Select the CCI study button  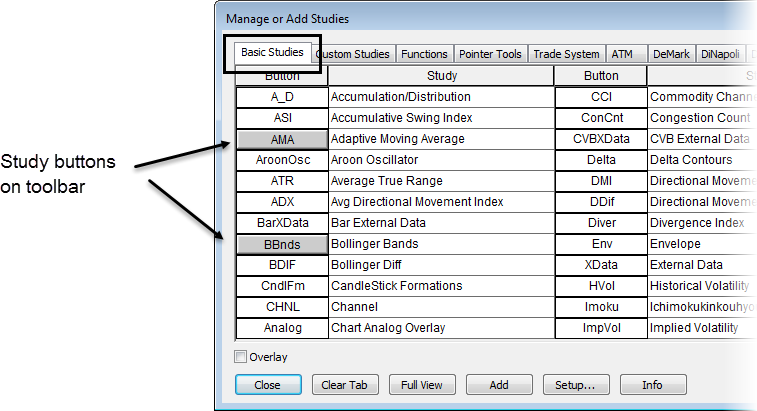(601, 97)
